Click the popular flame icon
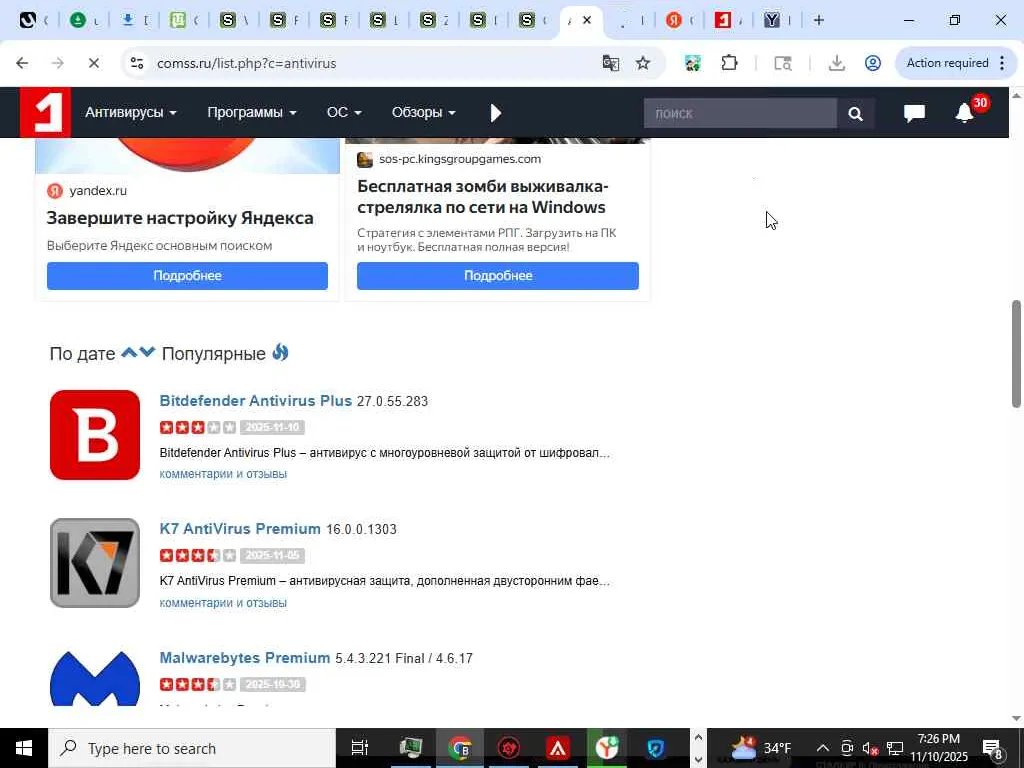Screen dimensions: 1024x768 tap(280, 352)
